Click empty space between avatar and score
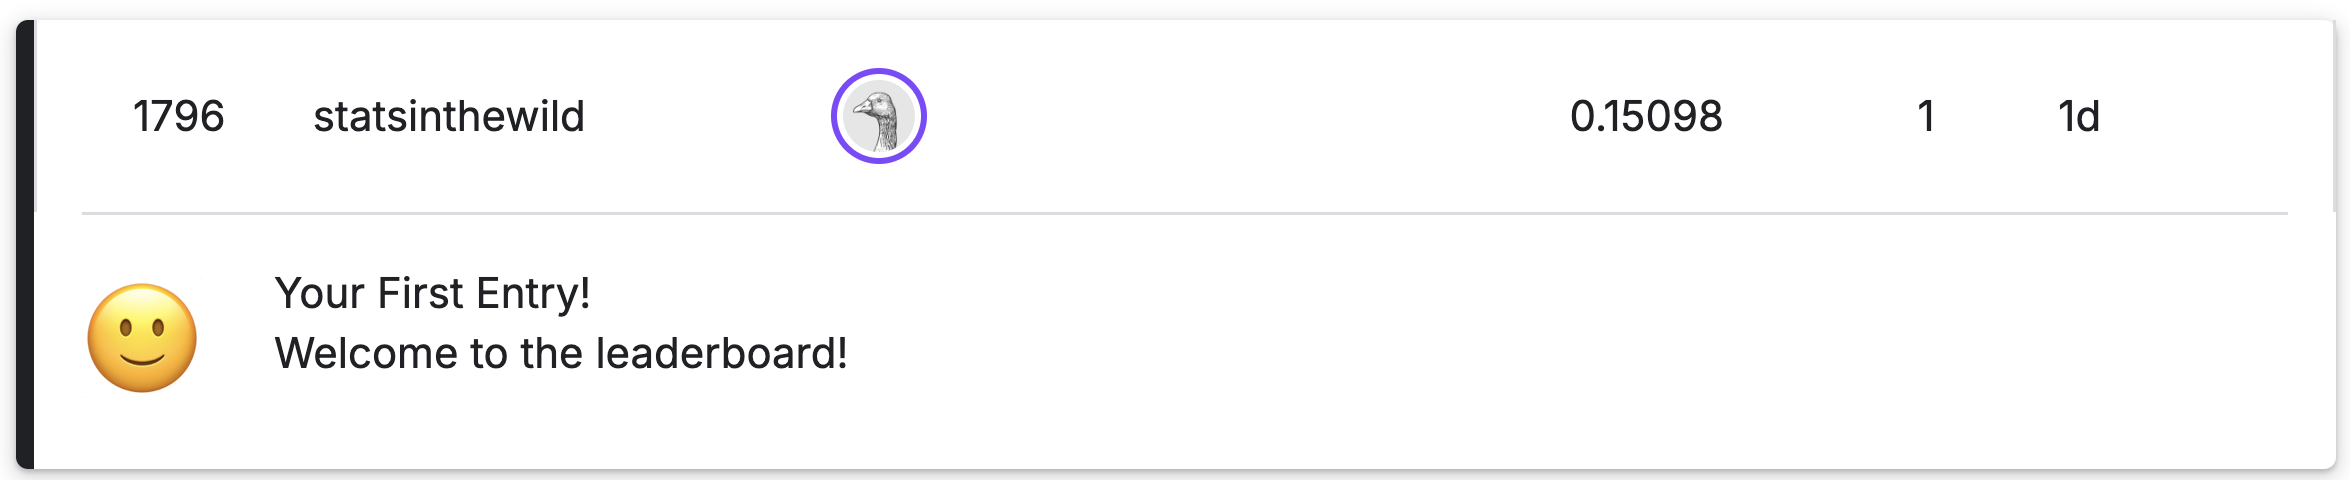 coord(1240,117)
